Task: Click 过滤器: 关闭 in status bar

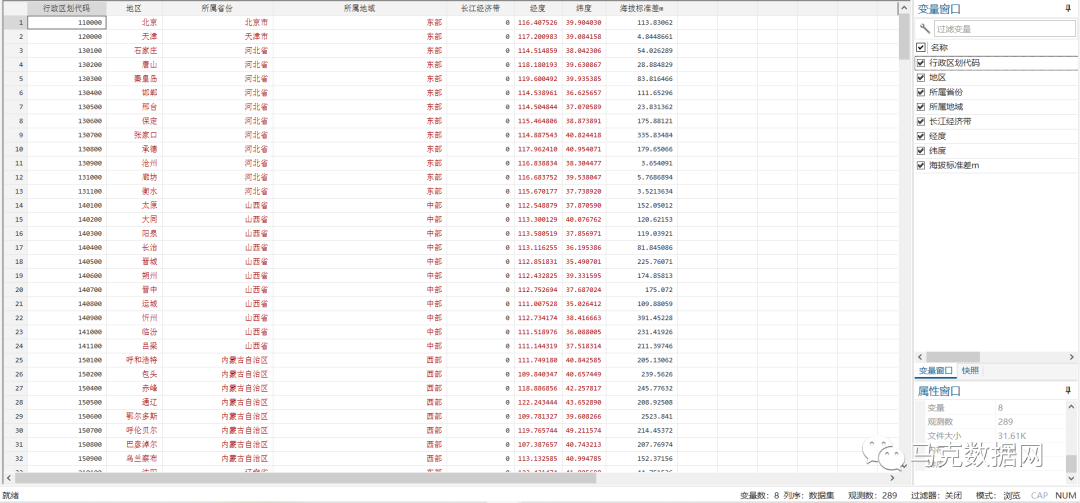Action: tap(936, 495)
